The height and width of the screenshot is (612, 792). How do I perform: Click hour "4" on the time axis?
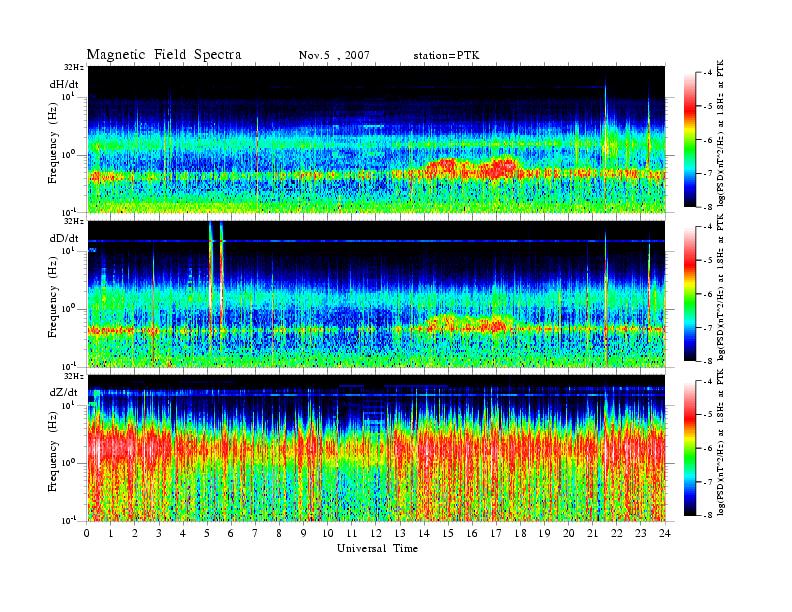click(183, 533)
